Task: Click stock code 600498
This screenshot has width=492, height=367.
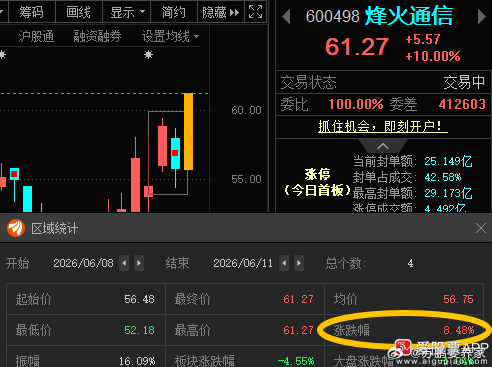Action: (332, 16)
